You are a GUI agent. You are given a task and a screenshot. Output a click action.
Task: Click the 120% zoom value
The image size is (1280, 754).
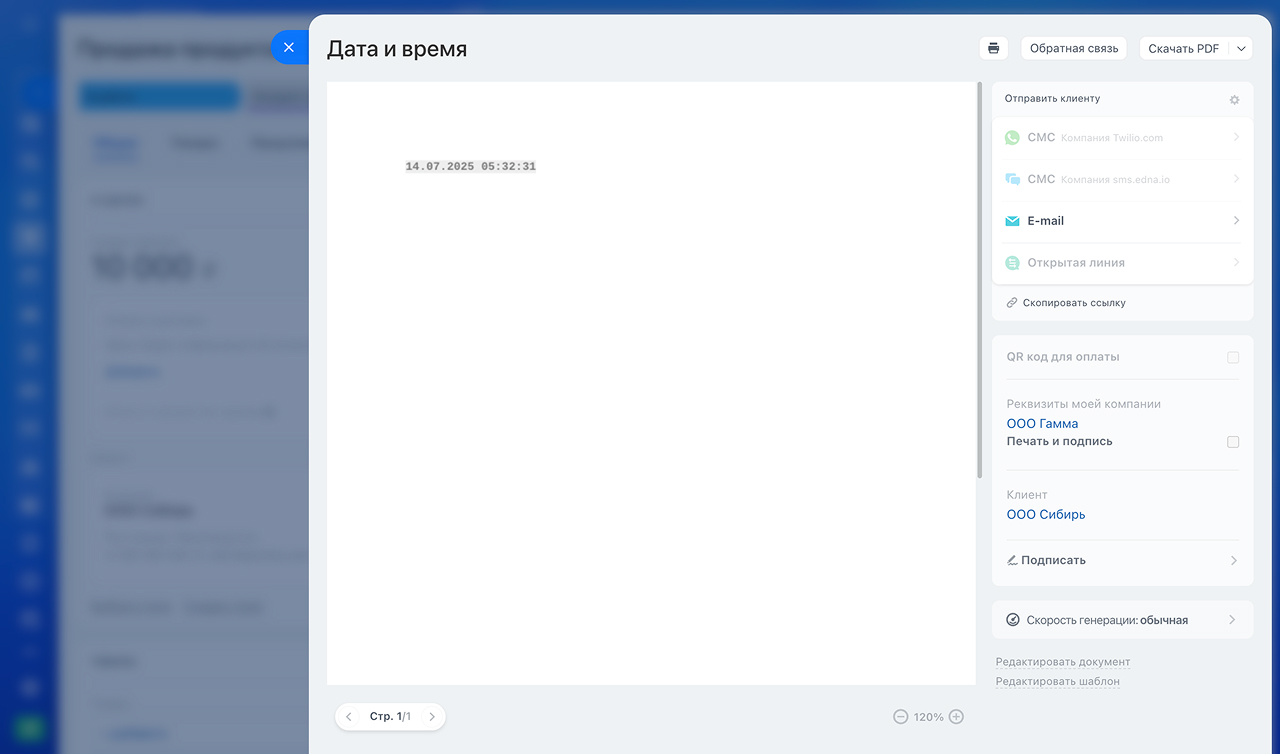(929, 717)
